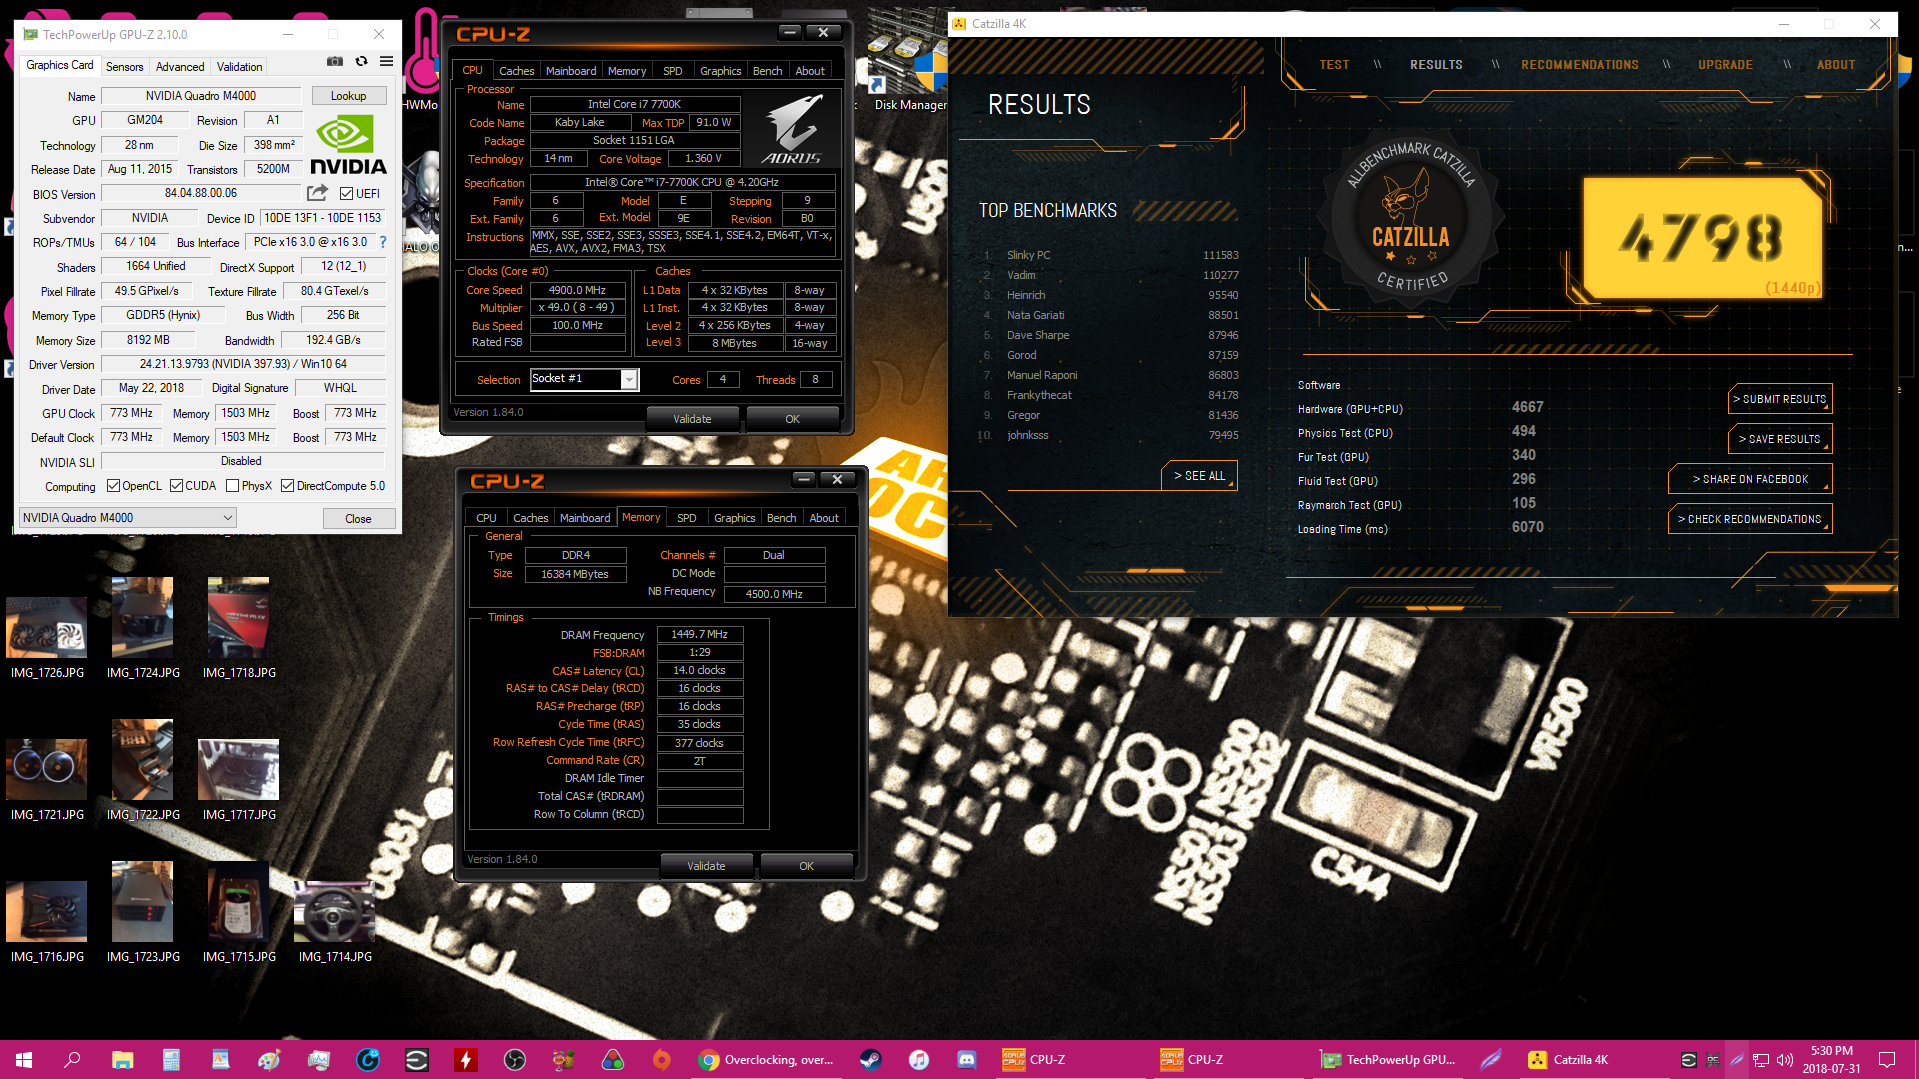Open the Paint taskbar icon

click(x=269, y=1060)
